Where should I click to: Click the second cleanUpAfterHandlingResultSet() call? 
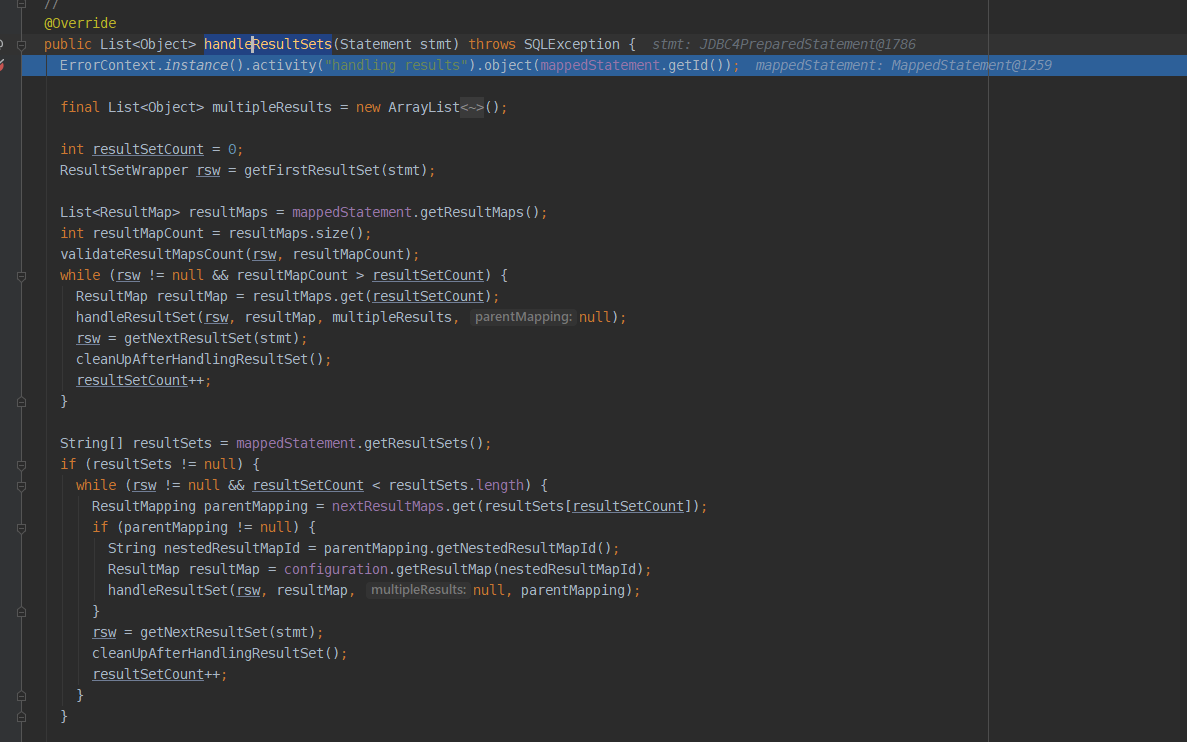215,653
